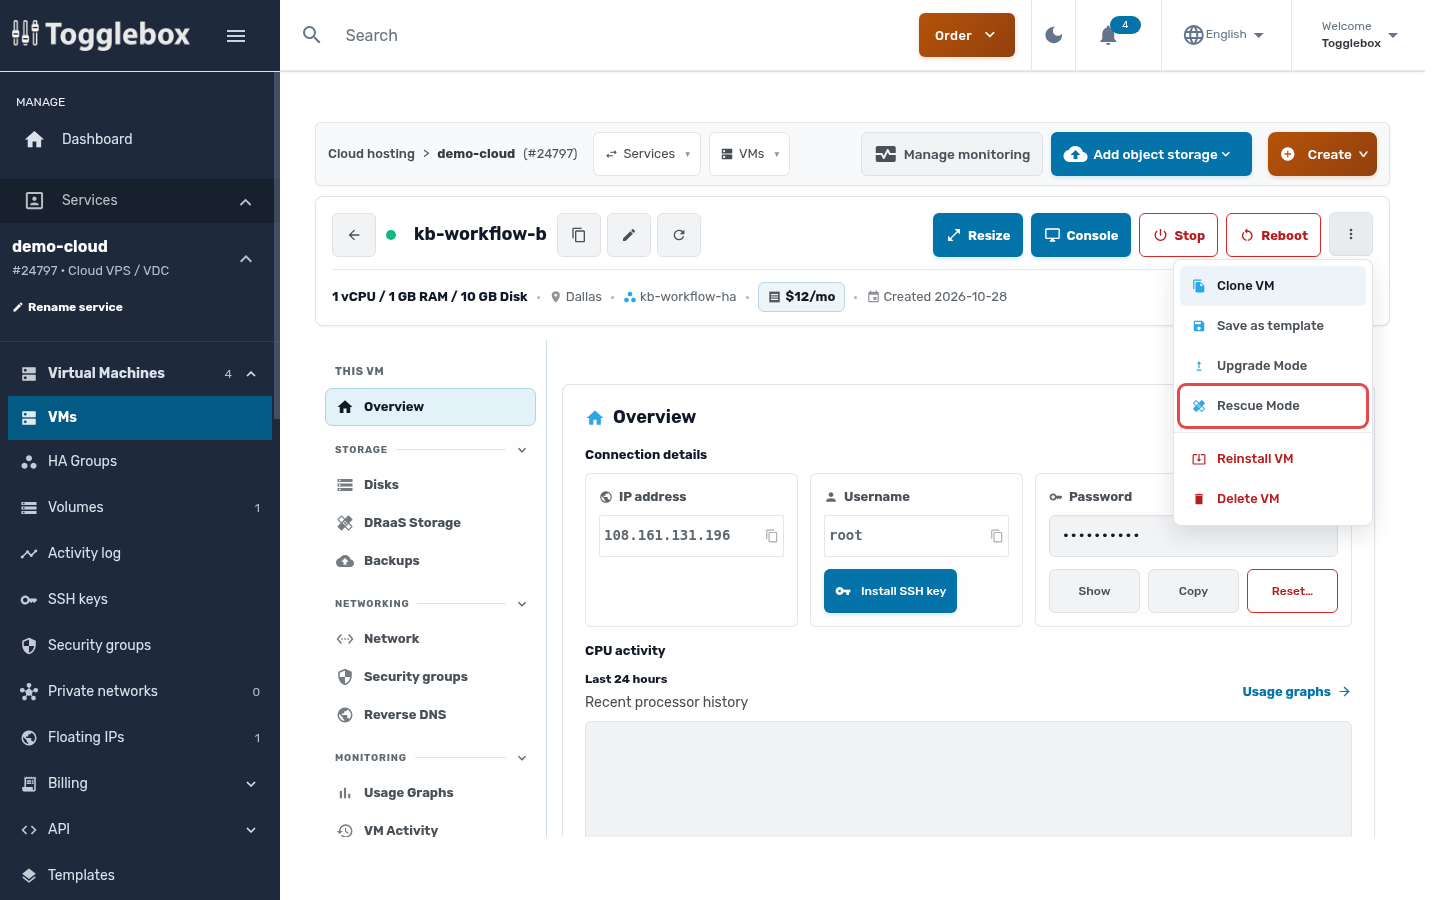Collapse Virtual Machines group

[x=251, y=374]
